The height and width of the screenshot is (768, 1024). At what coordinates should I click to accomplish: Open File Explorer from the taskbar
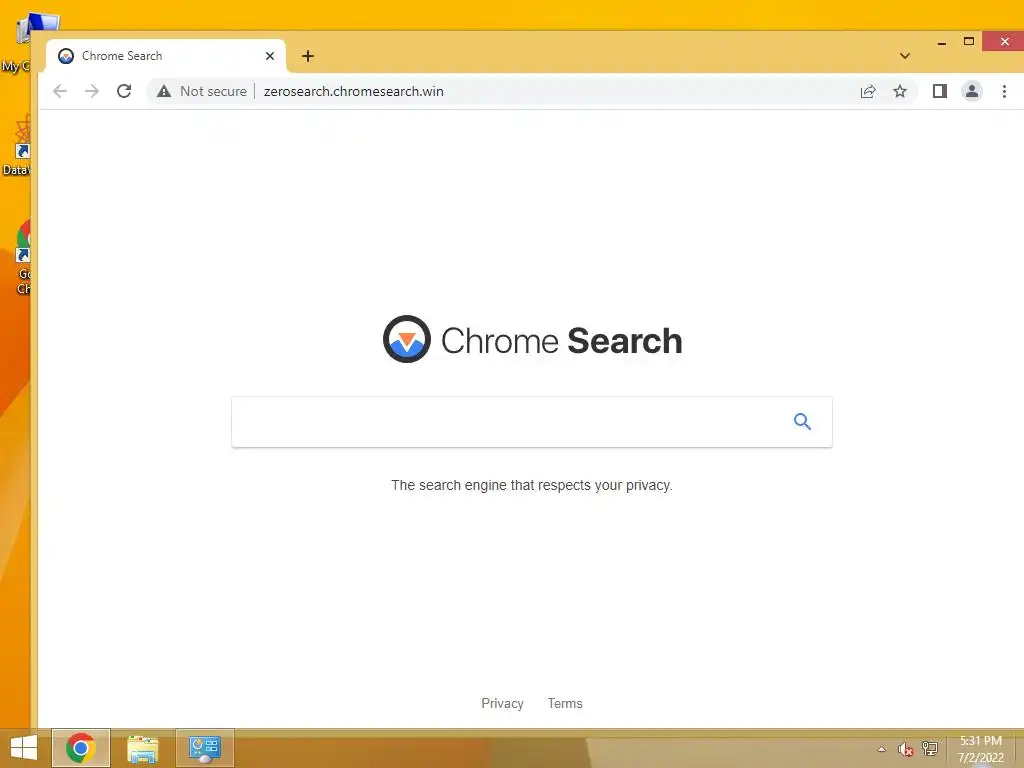tap(142, 748)
